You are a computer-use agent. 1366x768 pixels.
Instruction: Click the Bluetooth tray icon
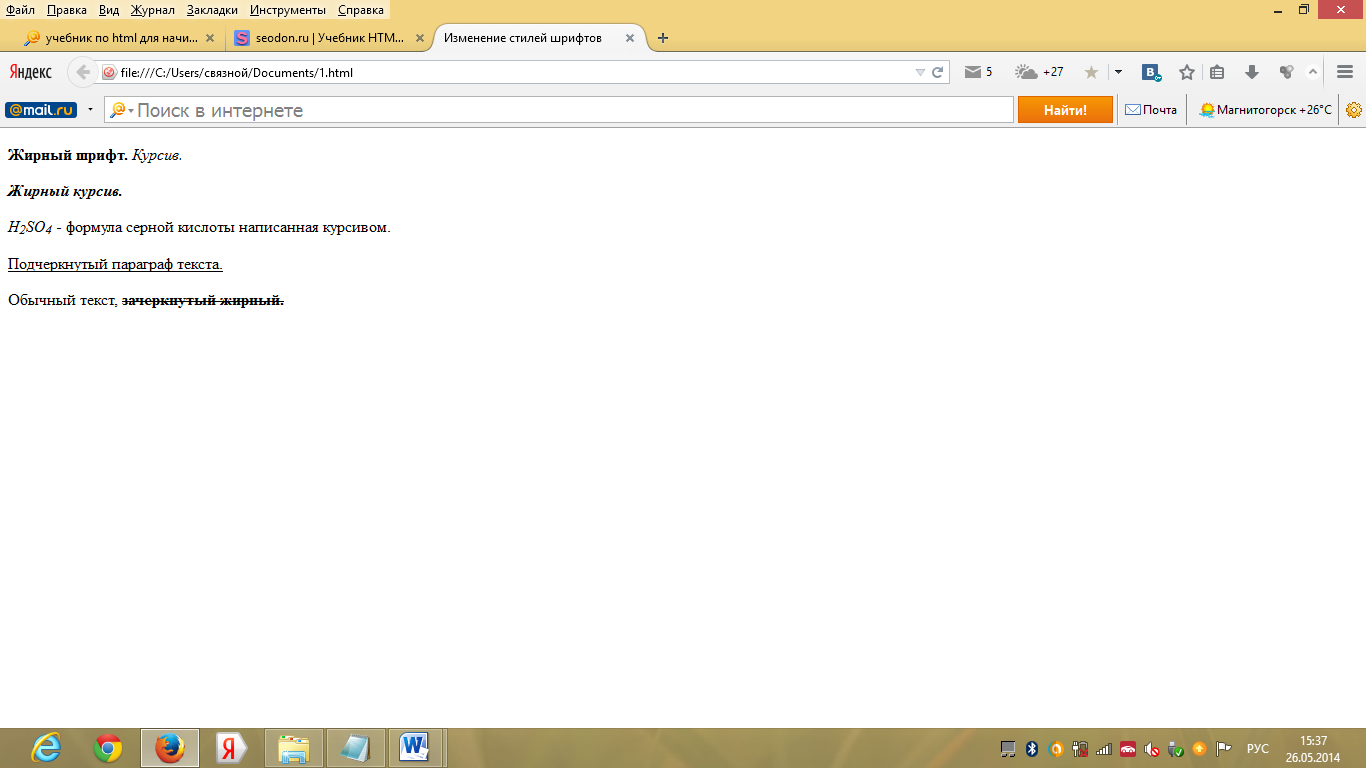[1032, 749]
